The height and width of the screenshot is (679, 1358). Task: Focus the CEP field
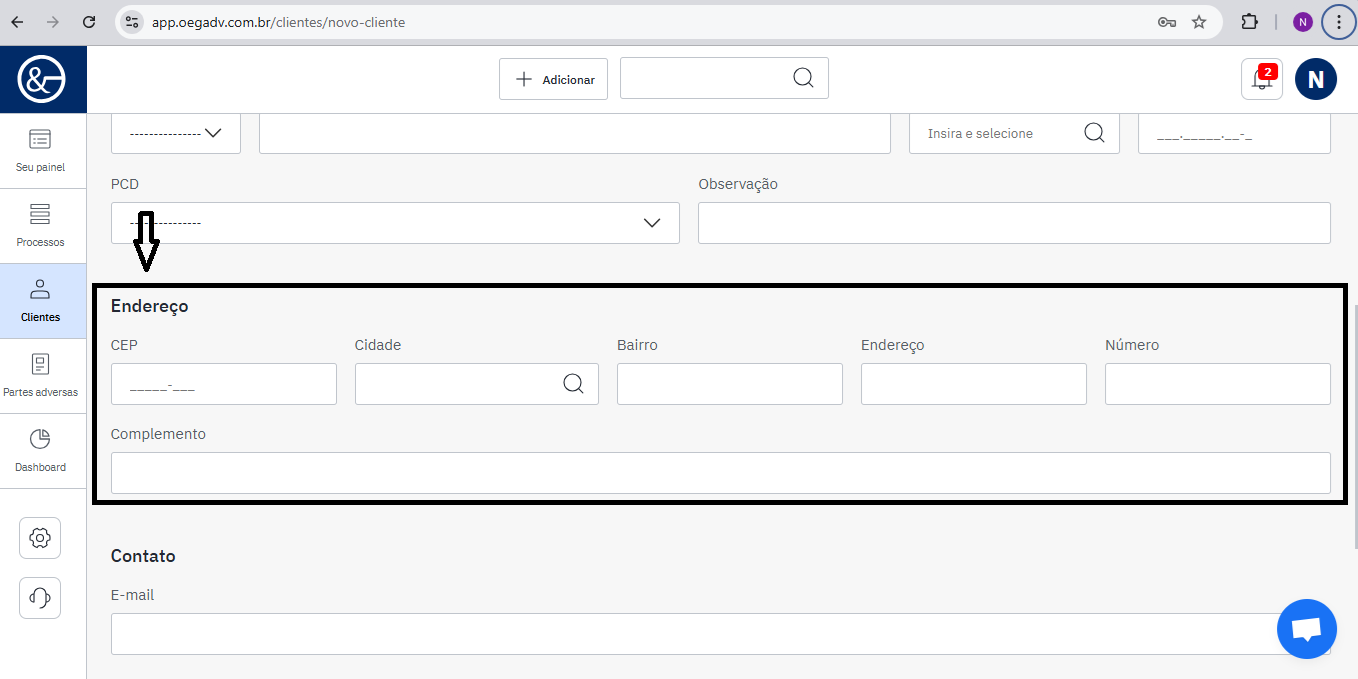coord(224,384)
